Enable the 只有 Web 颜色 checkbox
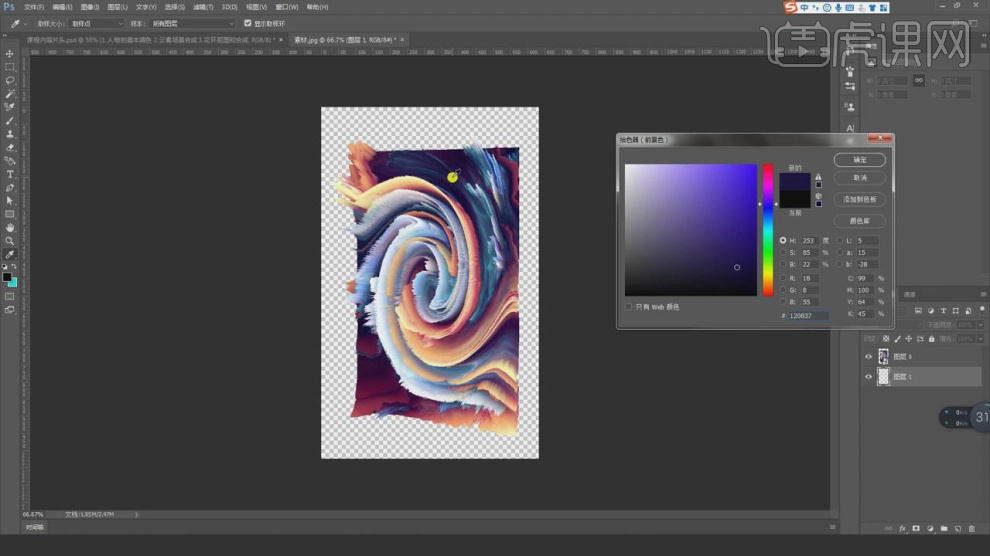The height and width of the screenshot is (556, 990). [628, 306]
